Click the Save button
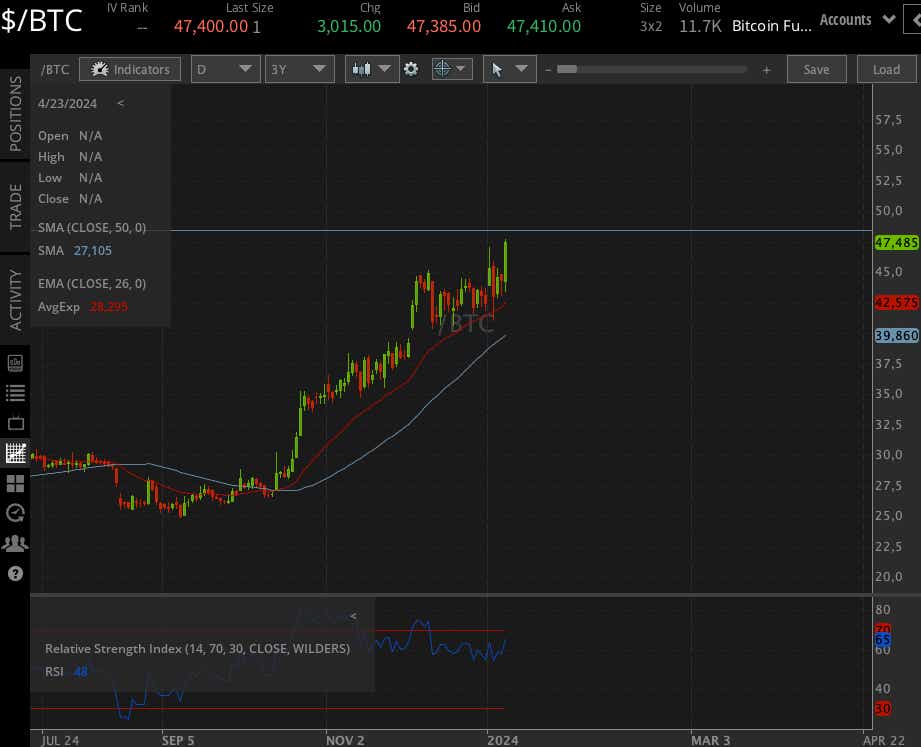 (x=816, y=68)
